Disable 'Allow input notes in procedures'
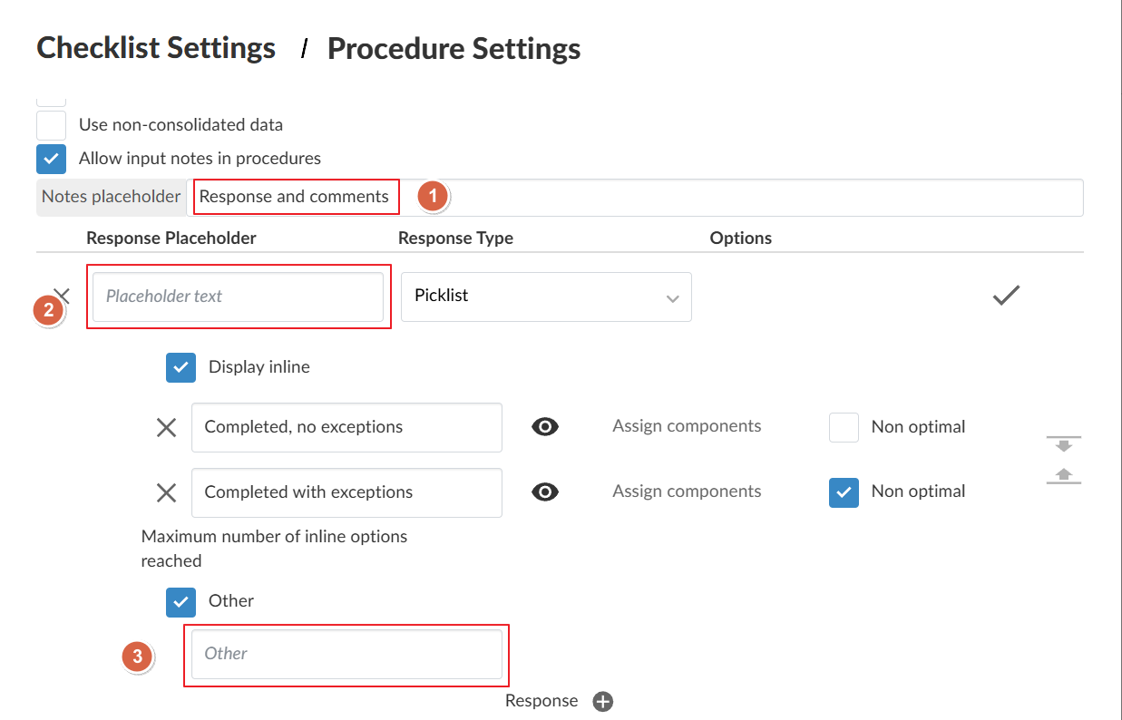 (50, 158)
